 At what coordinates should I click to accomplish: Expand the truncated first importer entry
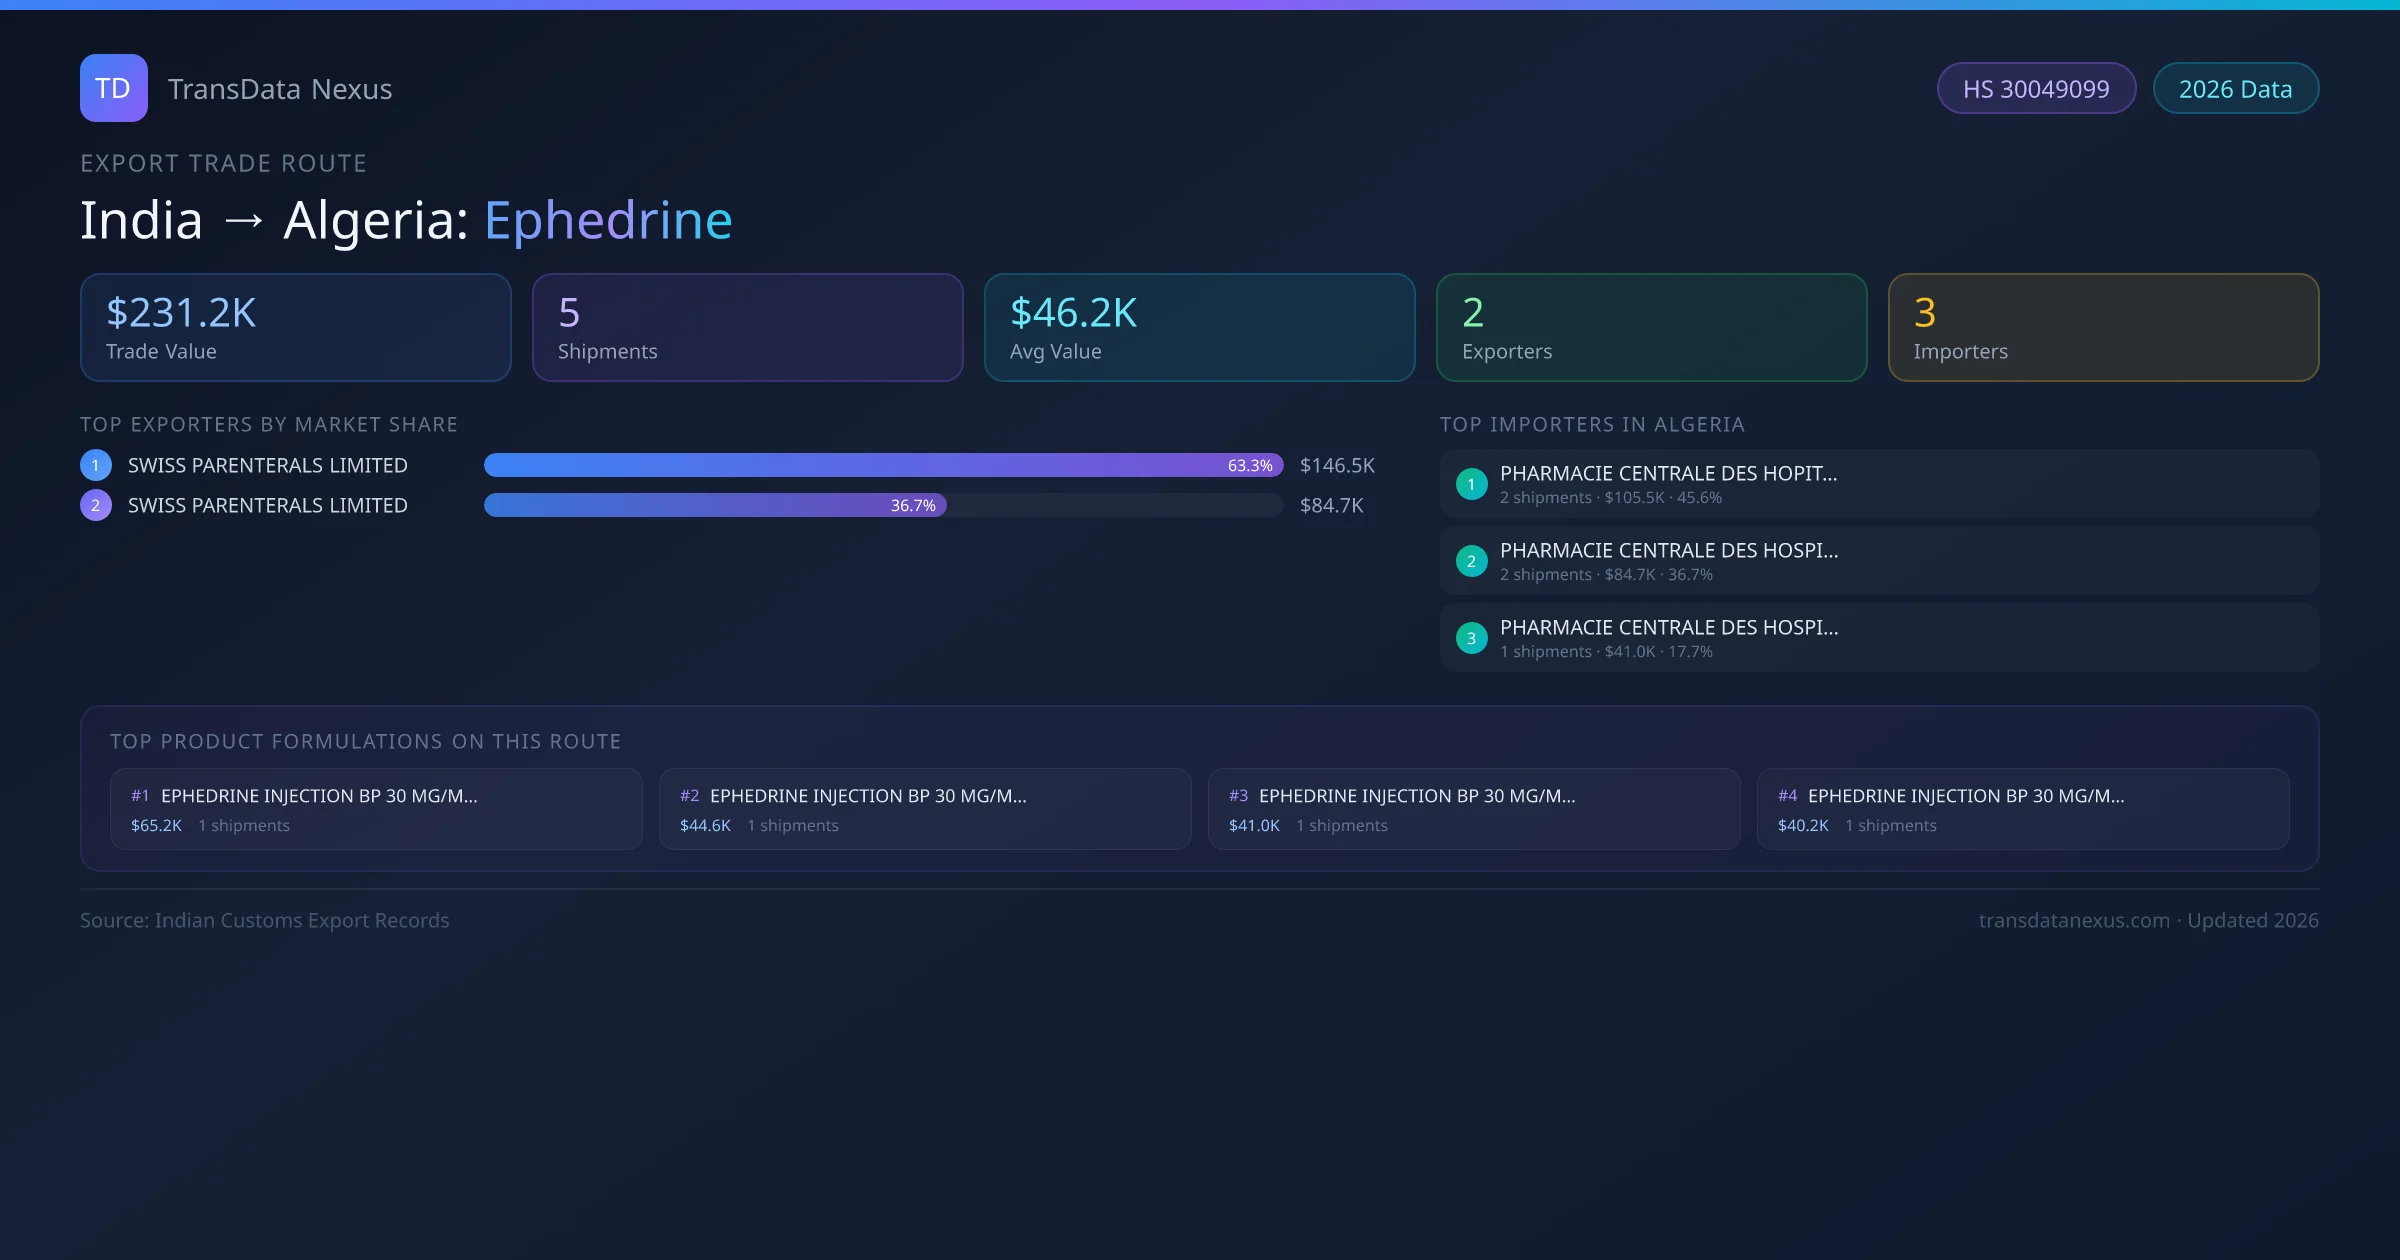[x=1668, y=473]
